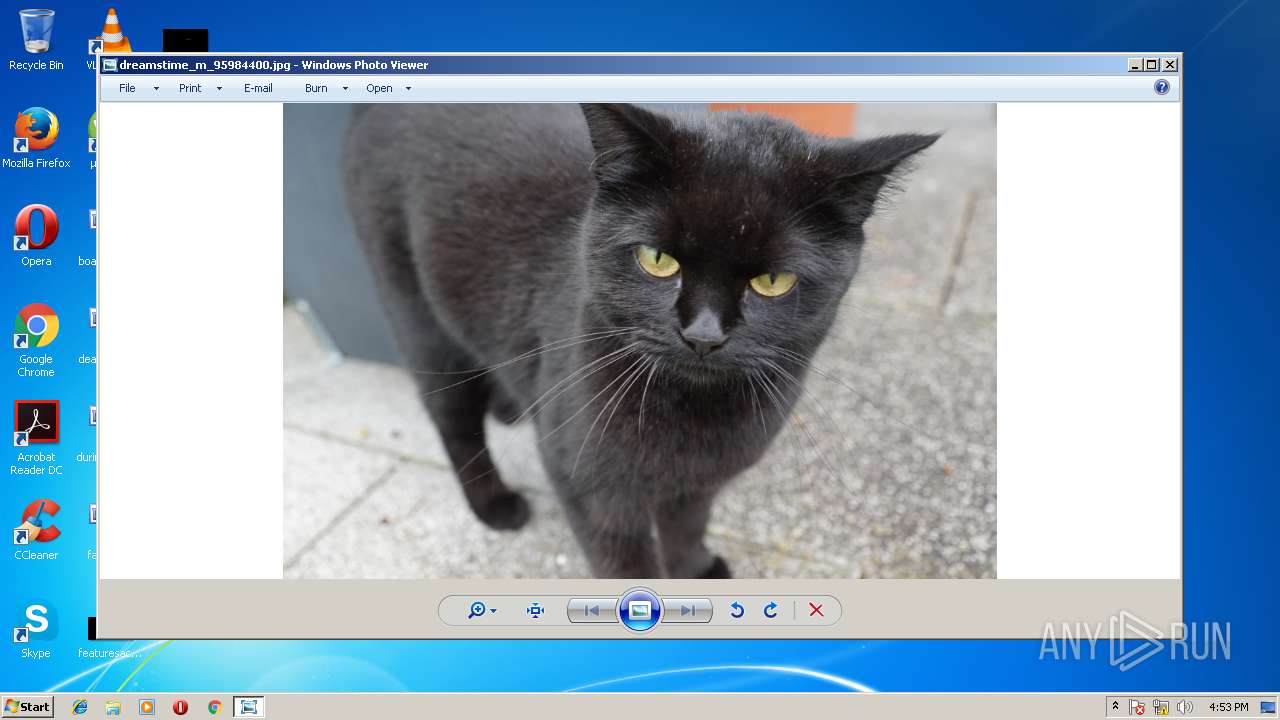Viewport: 1280px width, 720px height.
Task: Open Windows Media Player from the taskbar
Action: click(x=147, y=707)
